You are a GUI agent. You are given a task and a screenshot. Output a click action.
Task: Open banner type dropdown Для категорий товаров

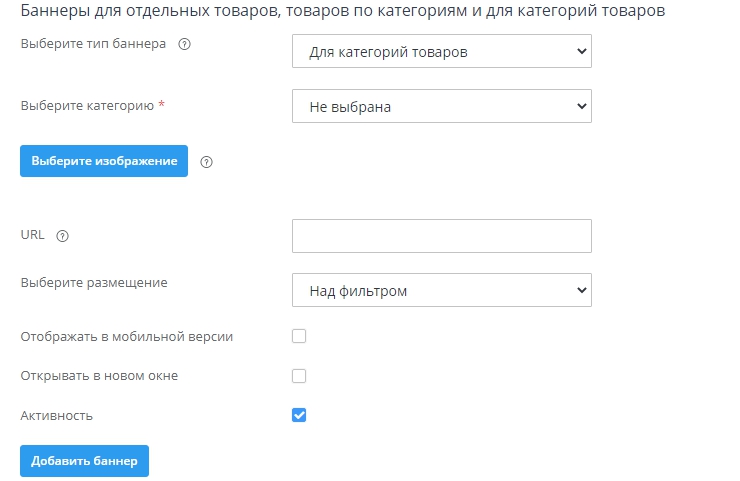coord(441,51)
